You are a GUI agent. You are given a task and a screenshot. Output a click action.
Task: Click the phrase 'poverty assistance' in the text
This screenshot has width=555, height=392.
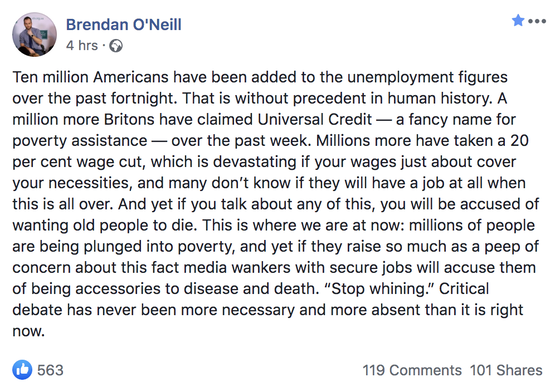tap(80, 141)
